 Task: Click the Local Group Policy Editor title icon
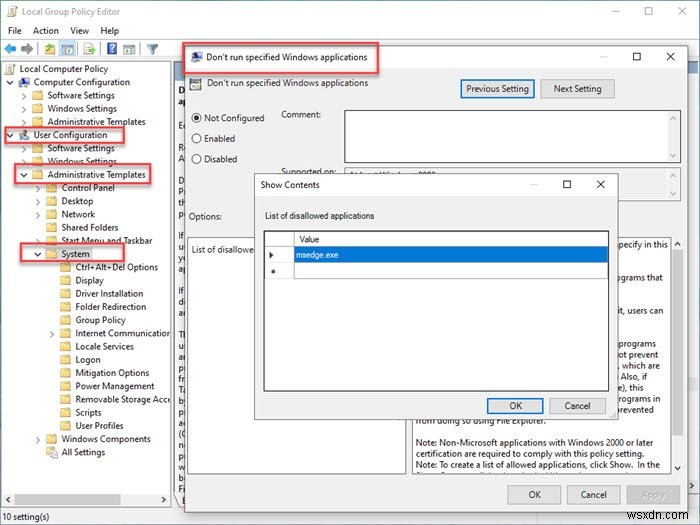point(12,12)
